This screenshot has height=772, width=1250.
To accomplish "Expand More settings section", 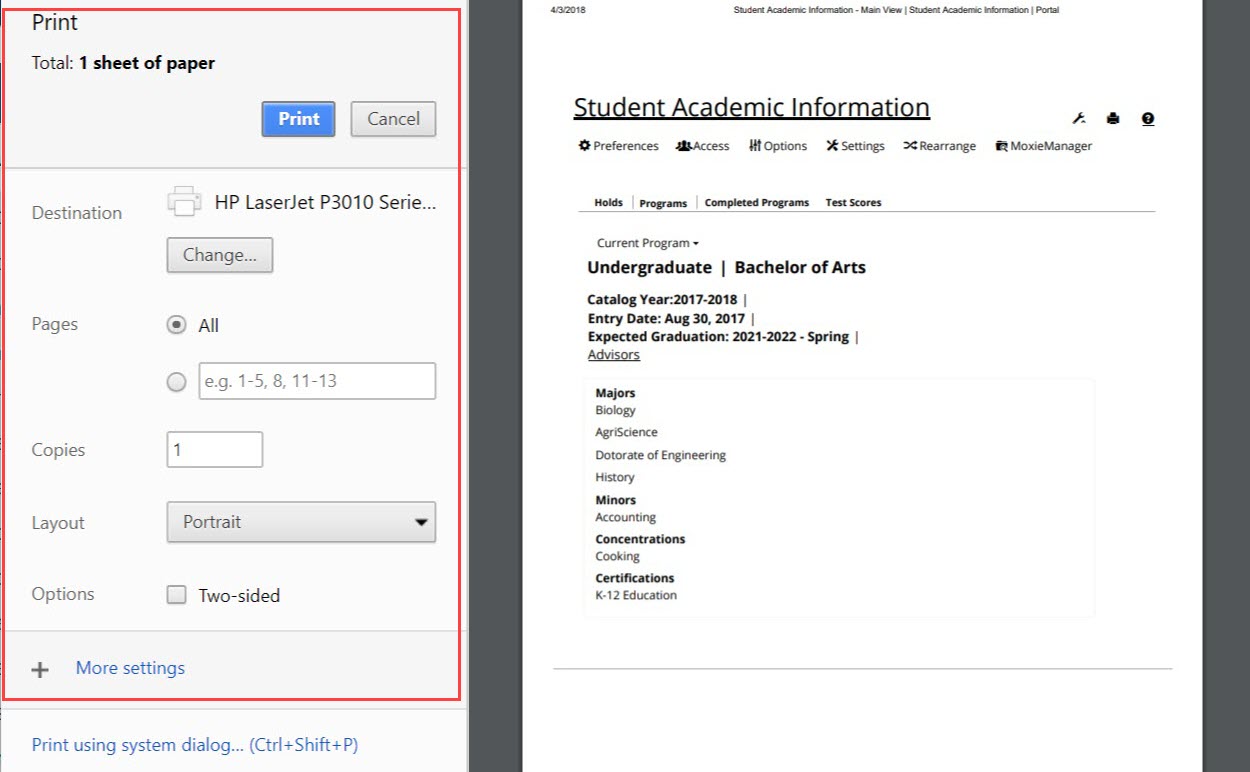I will (130, 668).
